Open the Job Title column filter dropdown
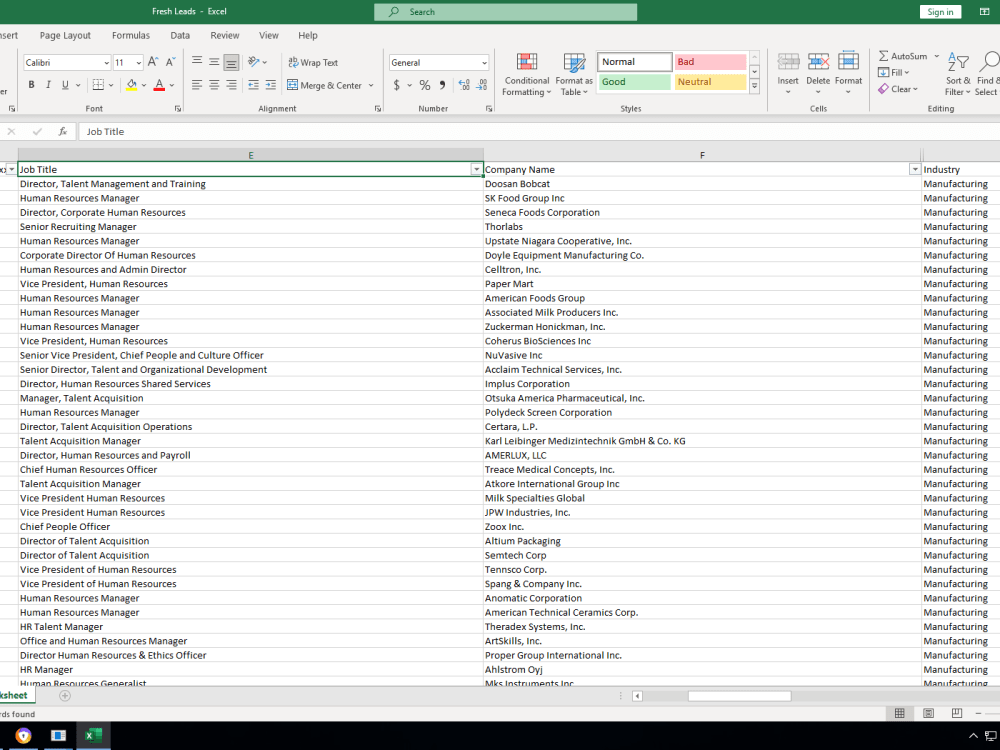The width and height of the screenshot is (1000, 750). coord(476,170)
